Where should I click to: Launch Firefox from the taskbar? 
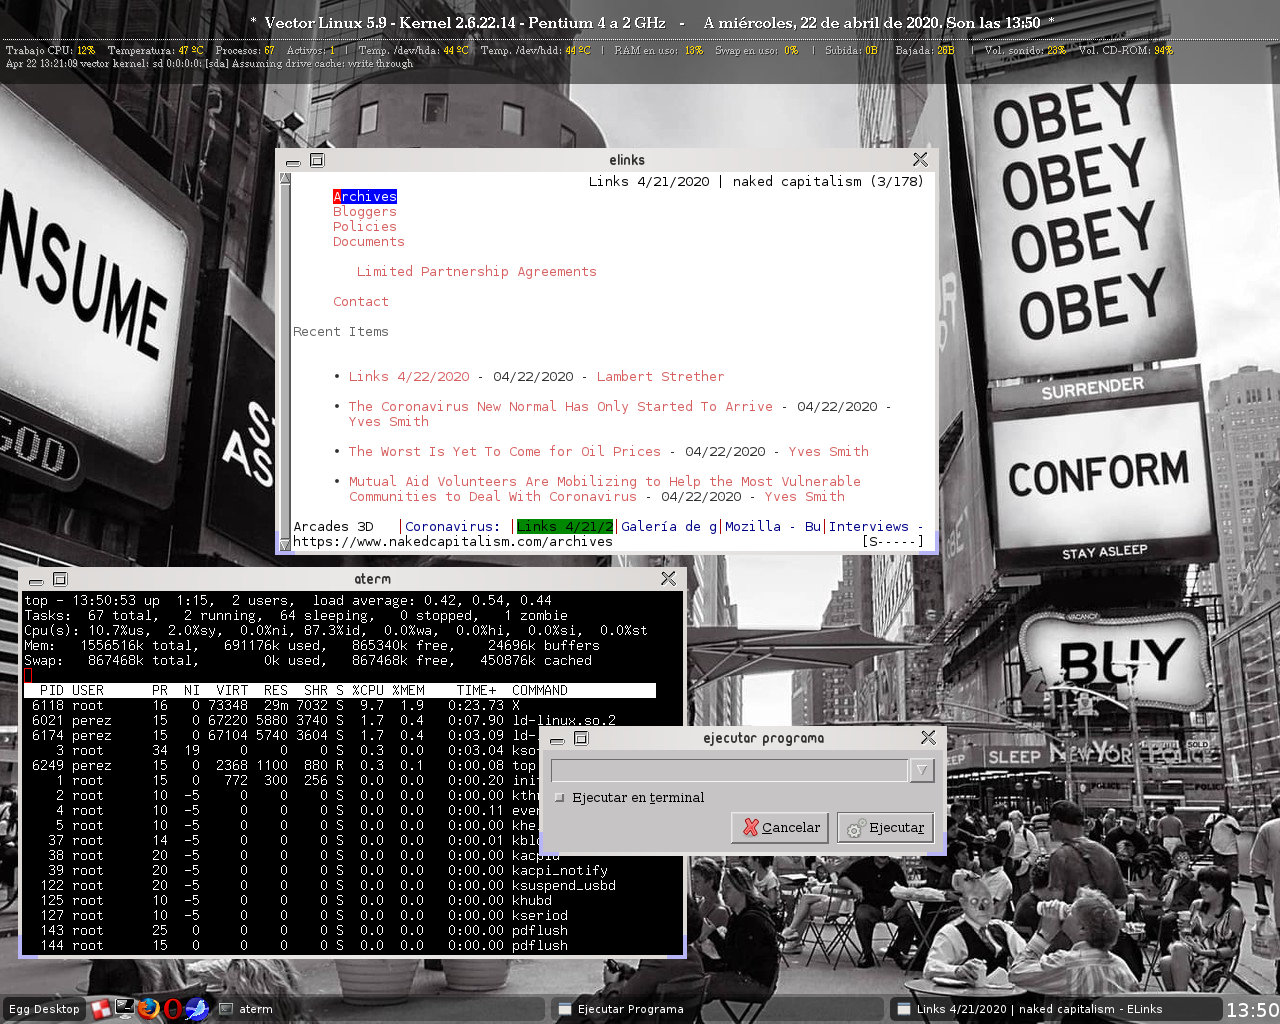pos(149,1008)
